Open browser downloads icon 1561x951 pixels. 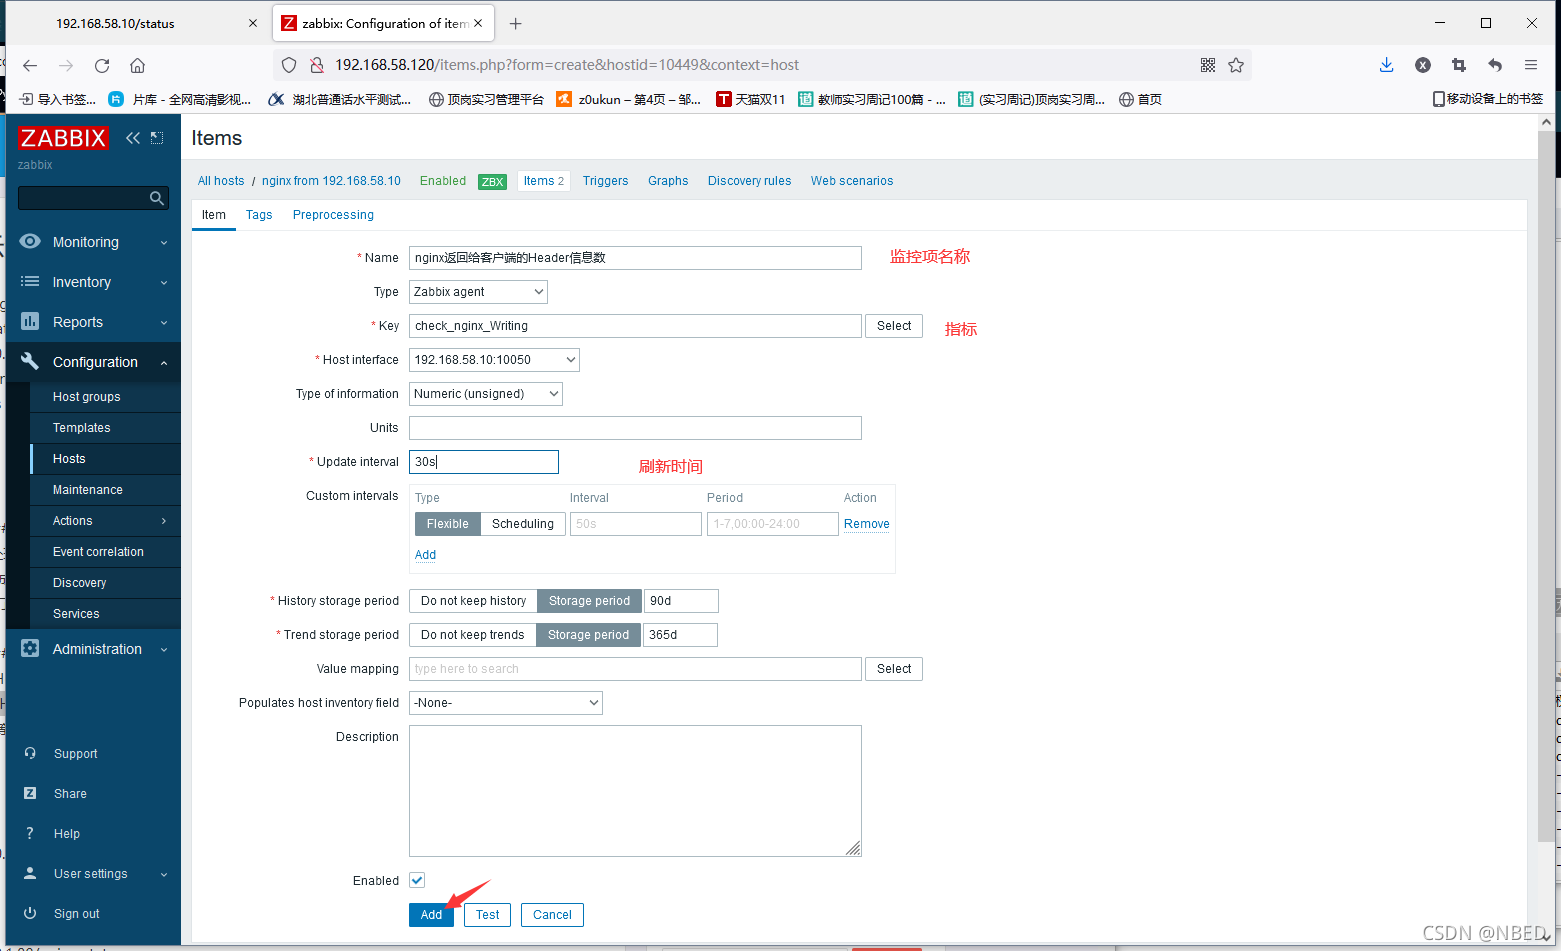(x=1386, y=65)
